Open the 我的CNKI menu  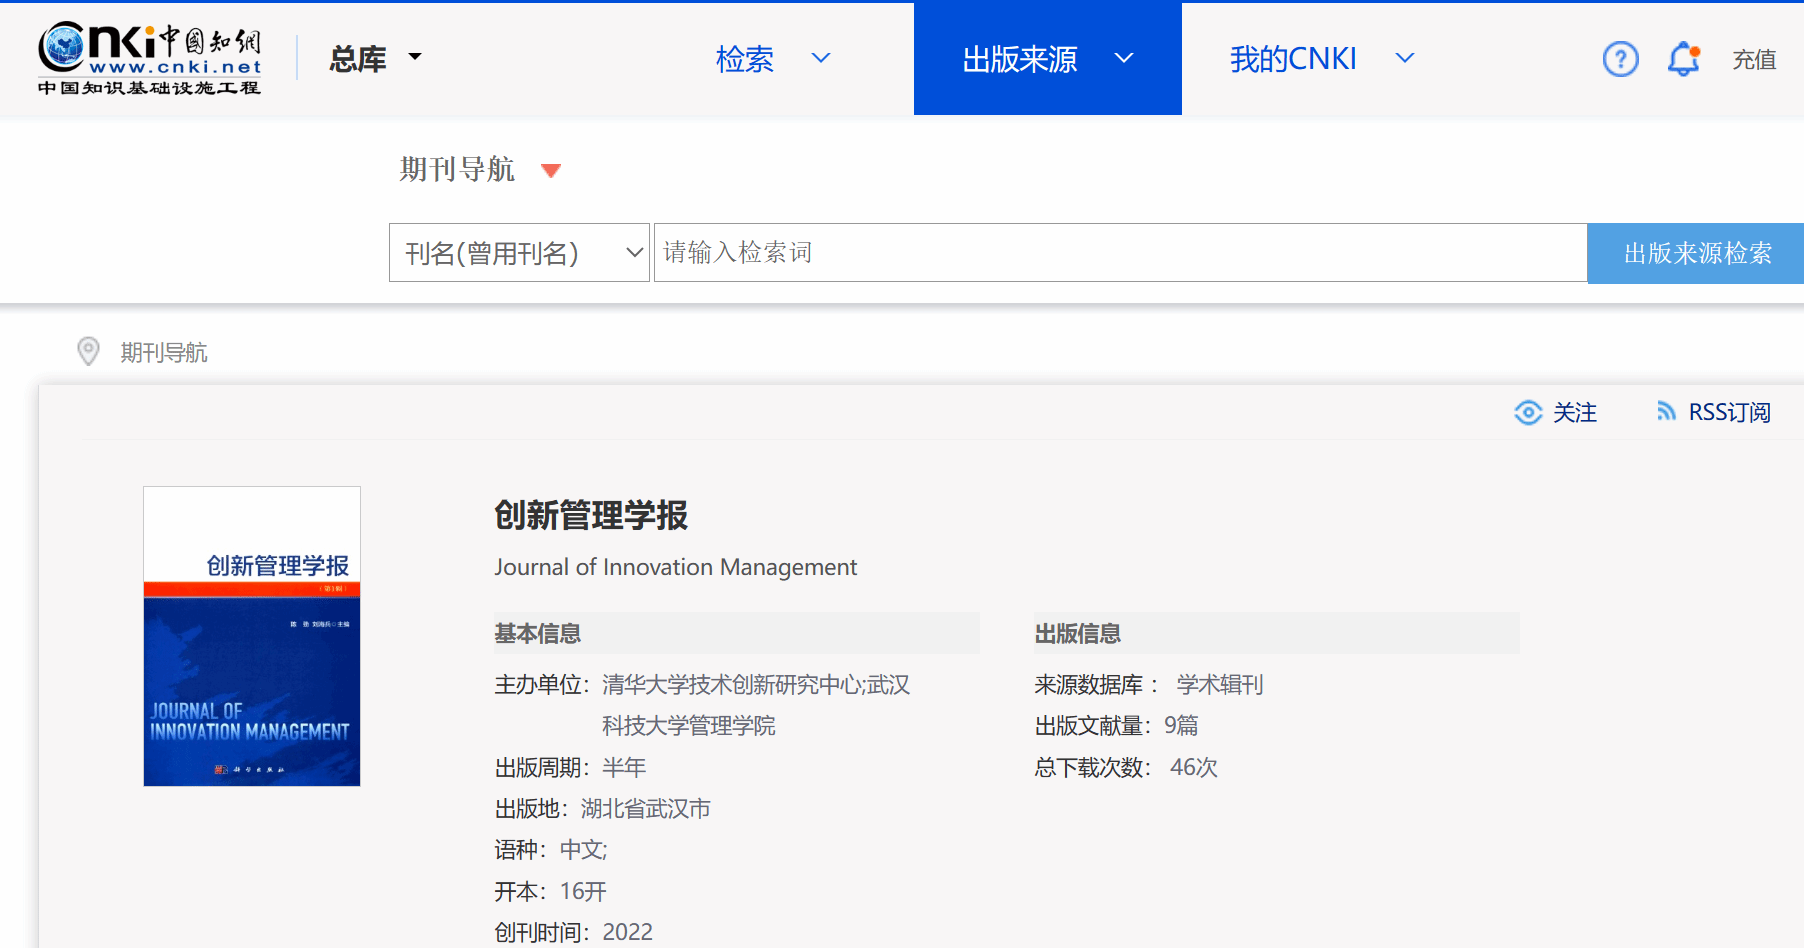1293,59
